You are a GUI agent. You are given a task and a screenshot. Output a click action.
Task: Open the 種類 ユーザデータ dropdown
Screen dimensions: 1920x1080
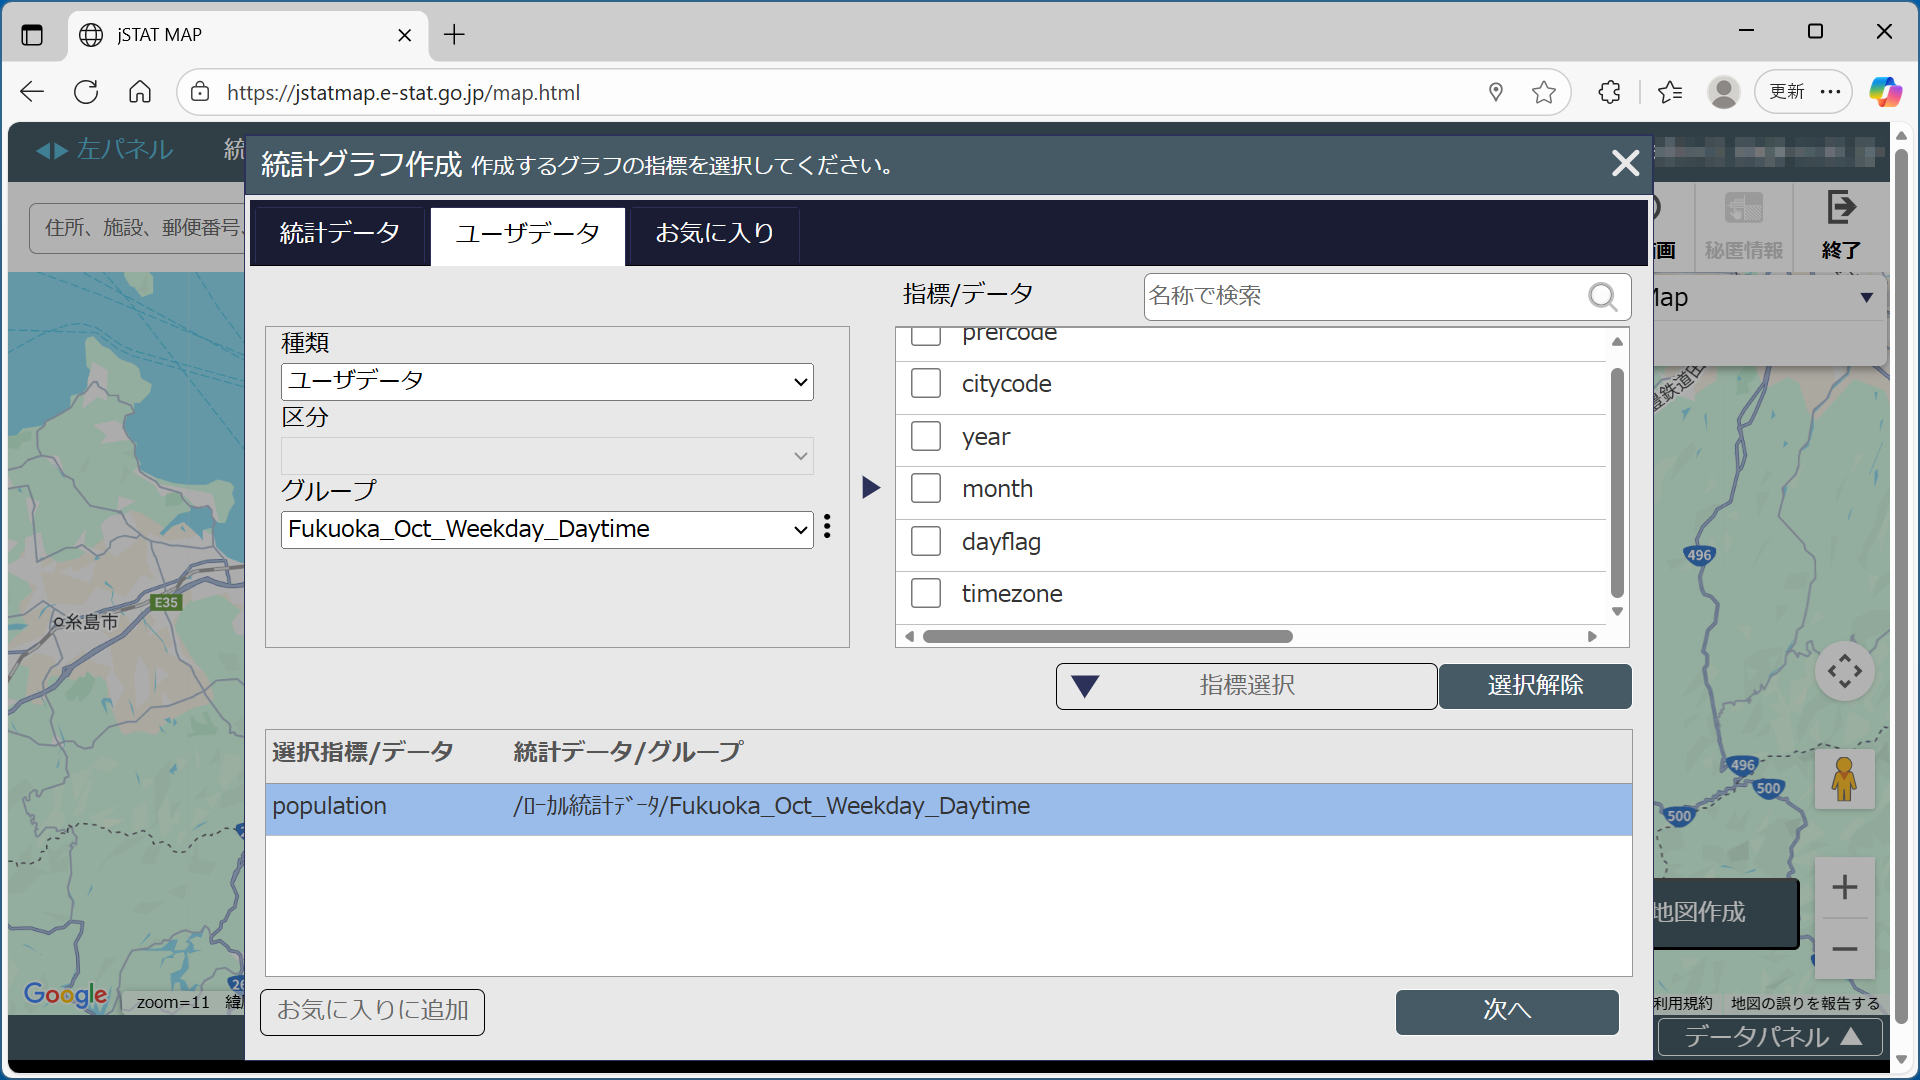pyautogui.click(x=547, y=381)
